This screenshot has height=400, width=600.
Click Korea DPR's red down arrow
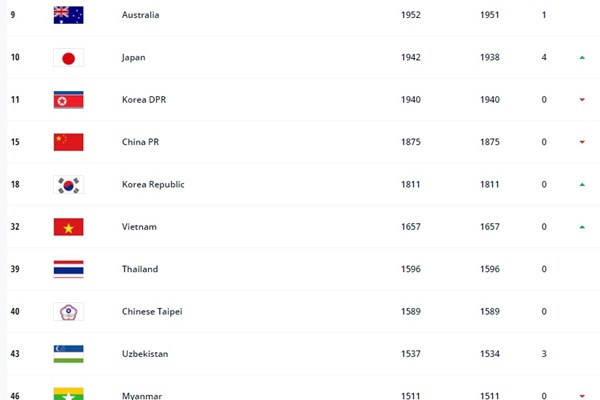pos(582,100)
